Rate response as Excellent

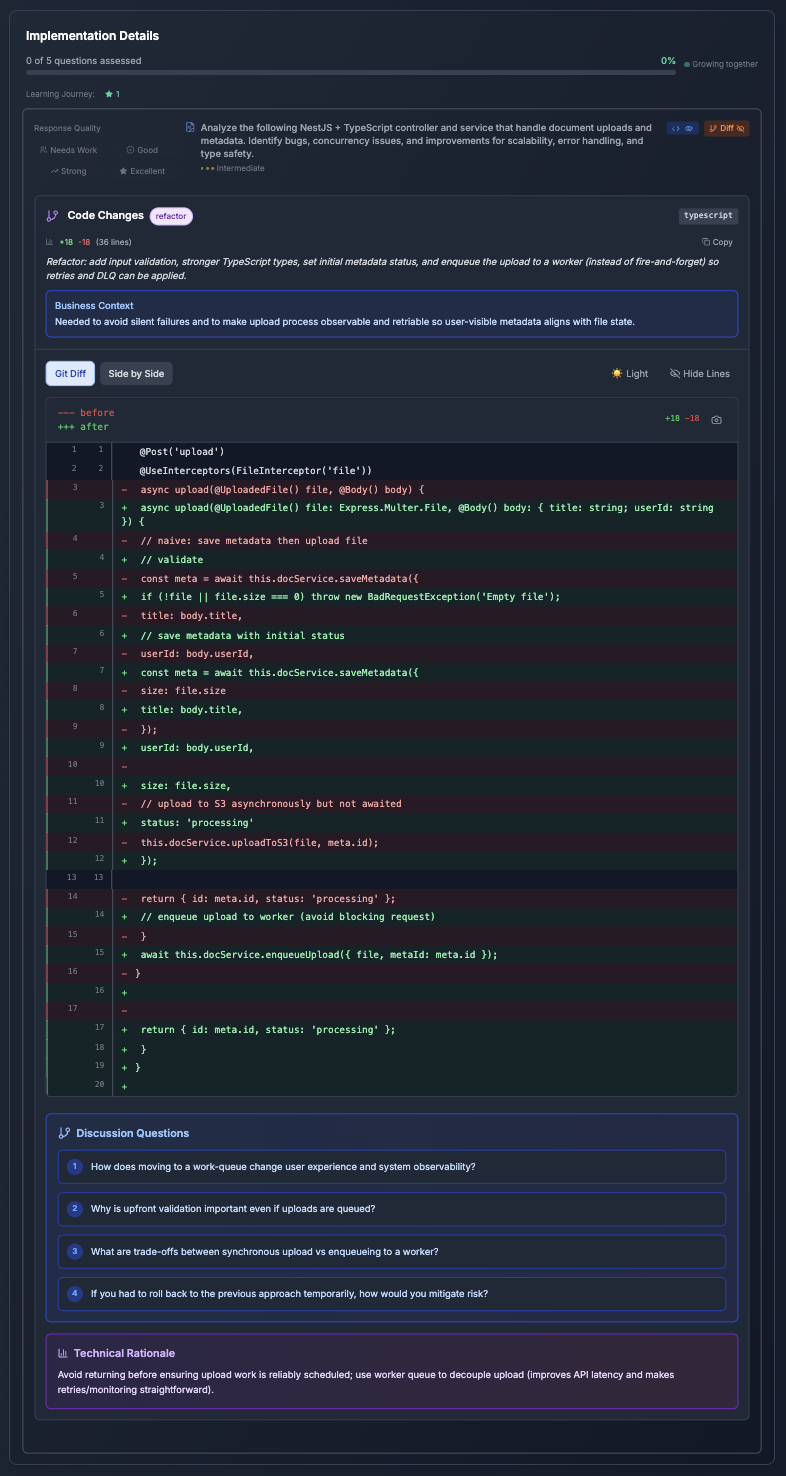click(x=142, y=171)
